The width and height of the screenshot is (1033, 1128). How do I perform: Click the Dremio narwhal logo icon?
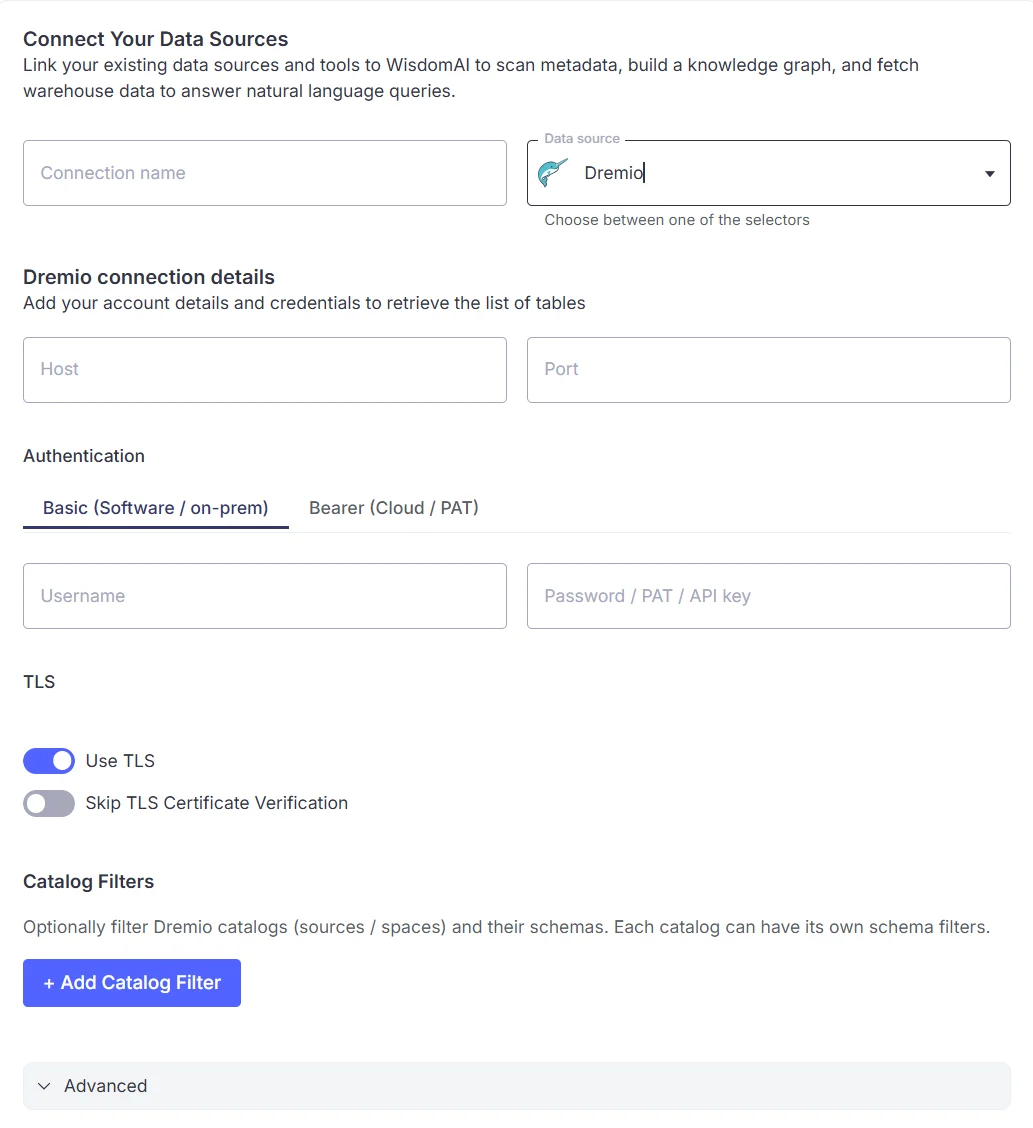point(552,173)
